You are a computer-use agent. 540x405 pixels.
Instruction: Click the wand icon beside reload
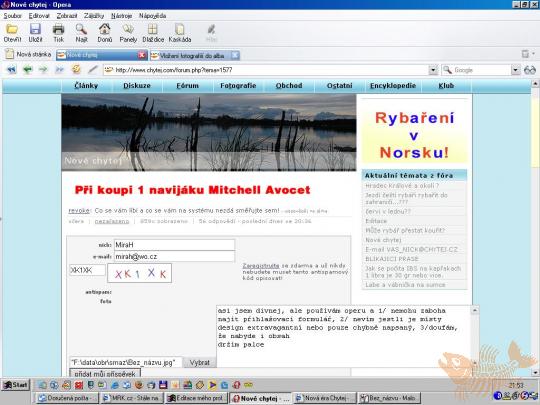92,70
